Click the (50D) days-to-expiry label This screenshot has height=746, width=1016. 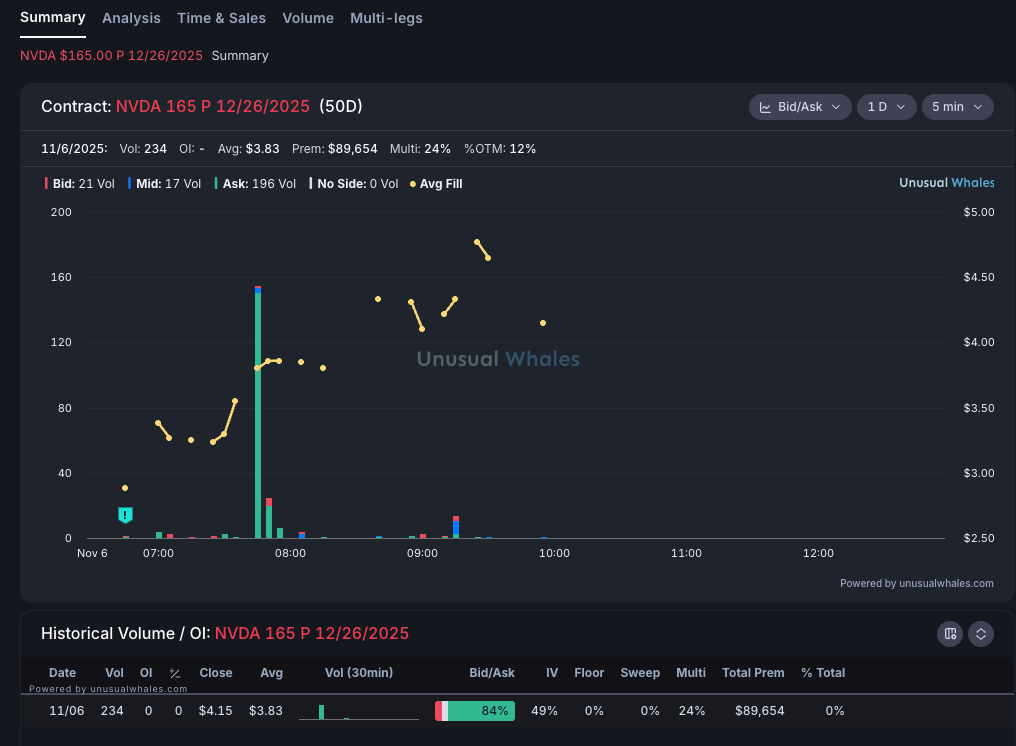(x=341, y=106)
